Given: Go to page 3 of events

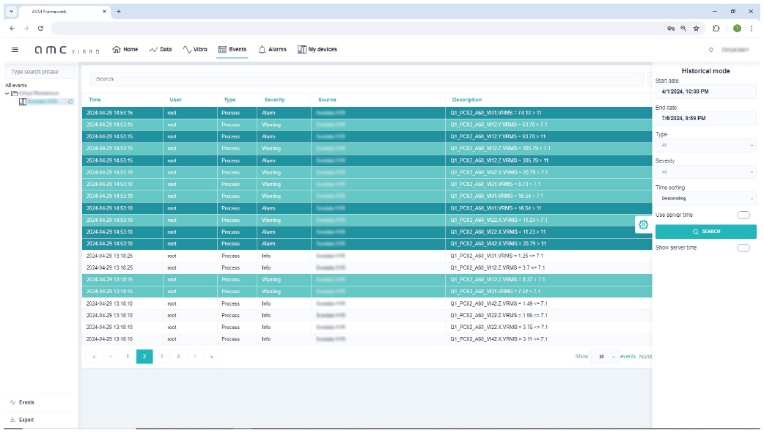Looking at the screenshot, I should point(161,356).
